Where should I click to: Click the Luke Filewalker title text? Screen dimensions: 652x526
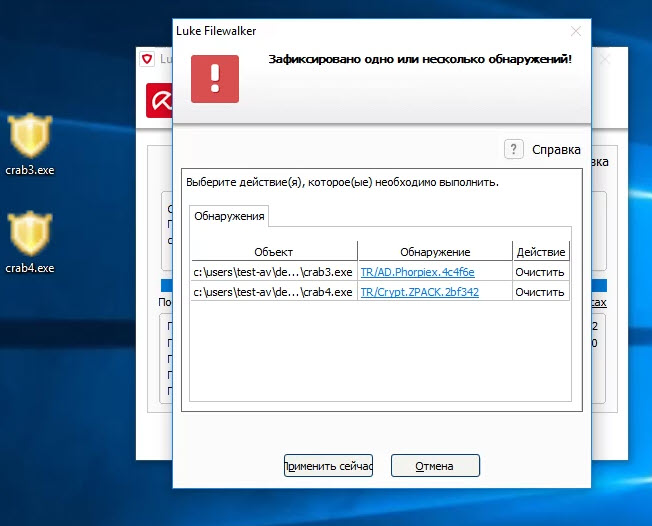pos(216,31)
